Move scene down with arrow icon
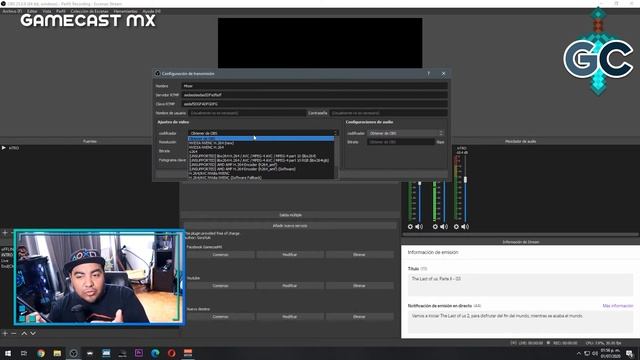Image resolution: width=640 pixels, height=360 pixels. [x=33, y=333]
